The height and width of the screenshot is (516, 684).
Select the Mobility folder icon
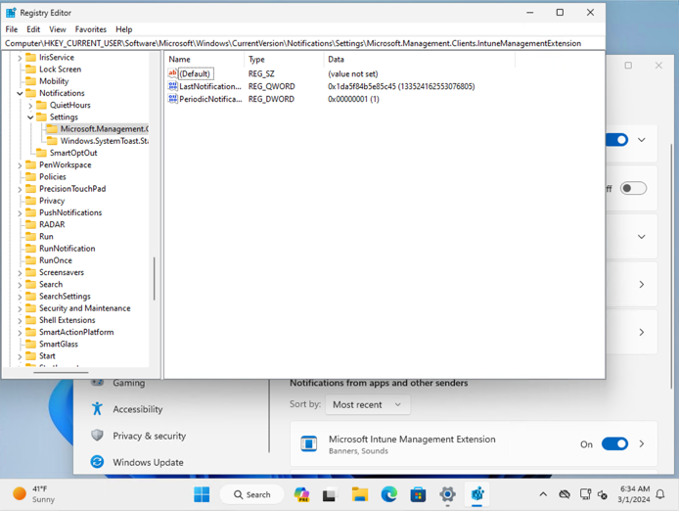[x=31, y=81]
